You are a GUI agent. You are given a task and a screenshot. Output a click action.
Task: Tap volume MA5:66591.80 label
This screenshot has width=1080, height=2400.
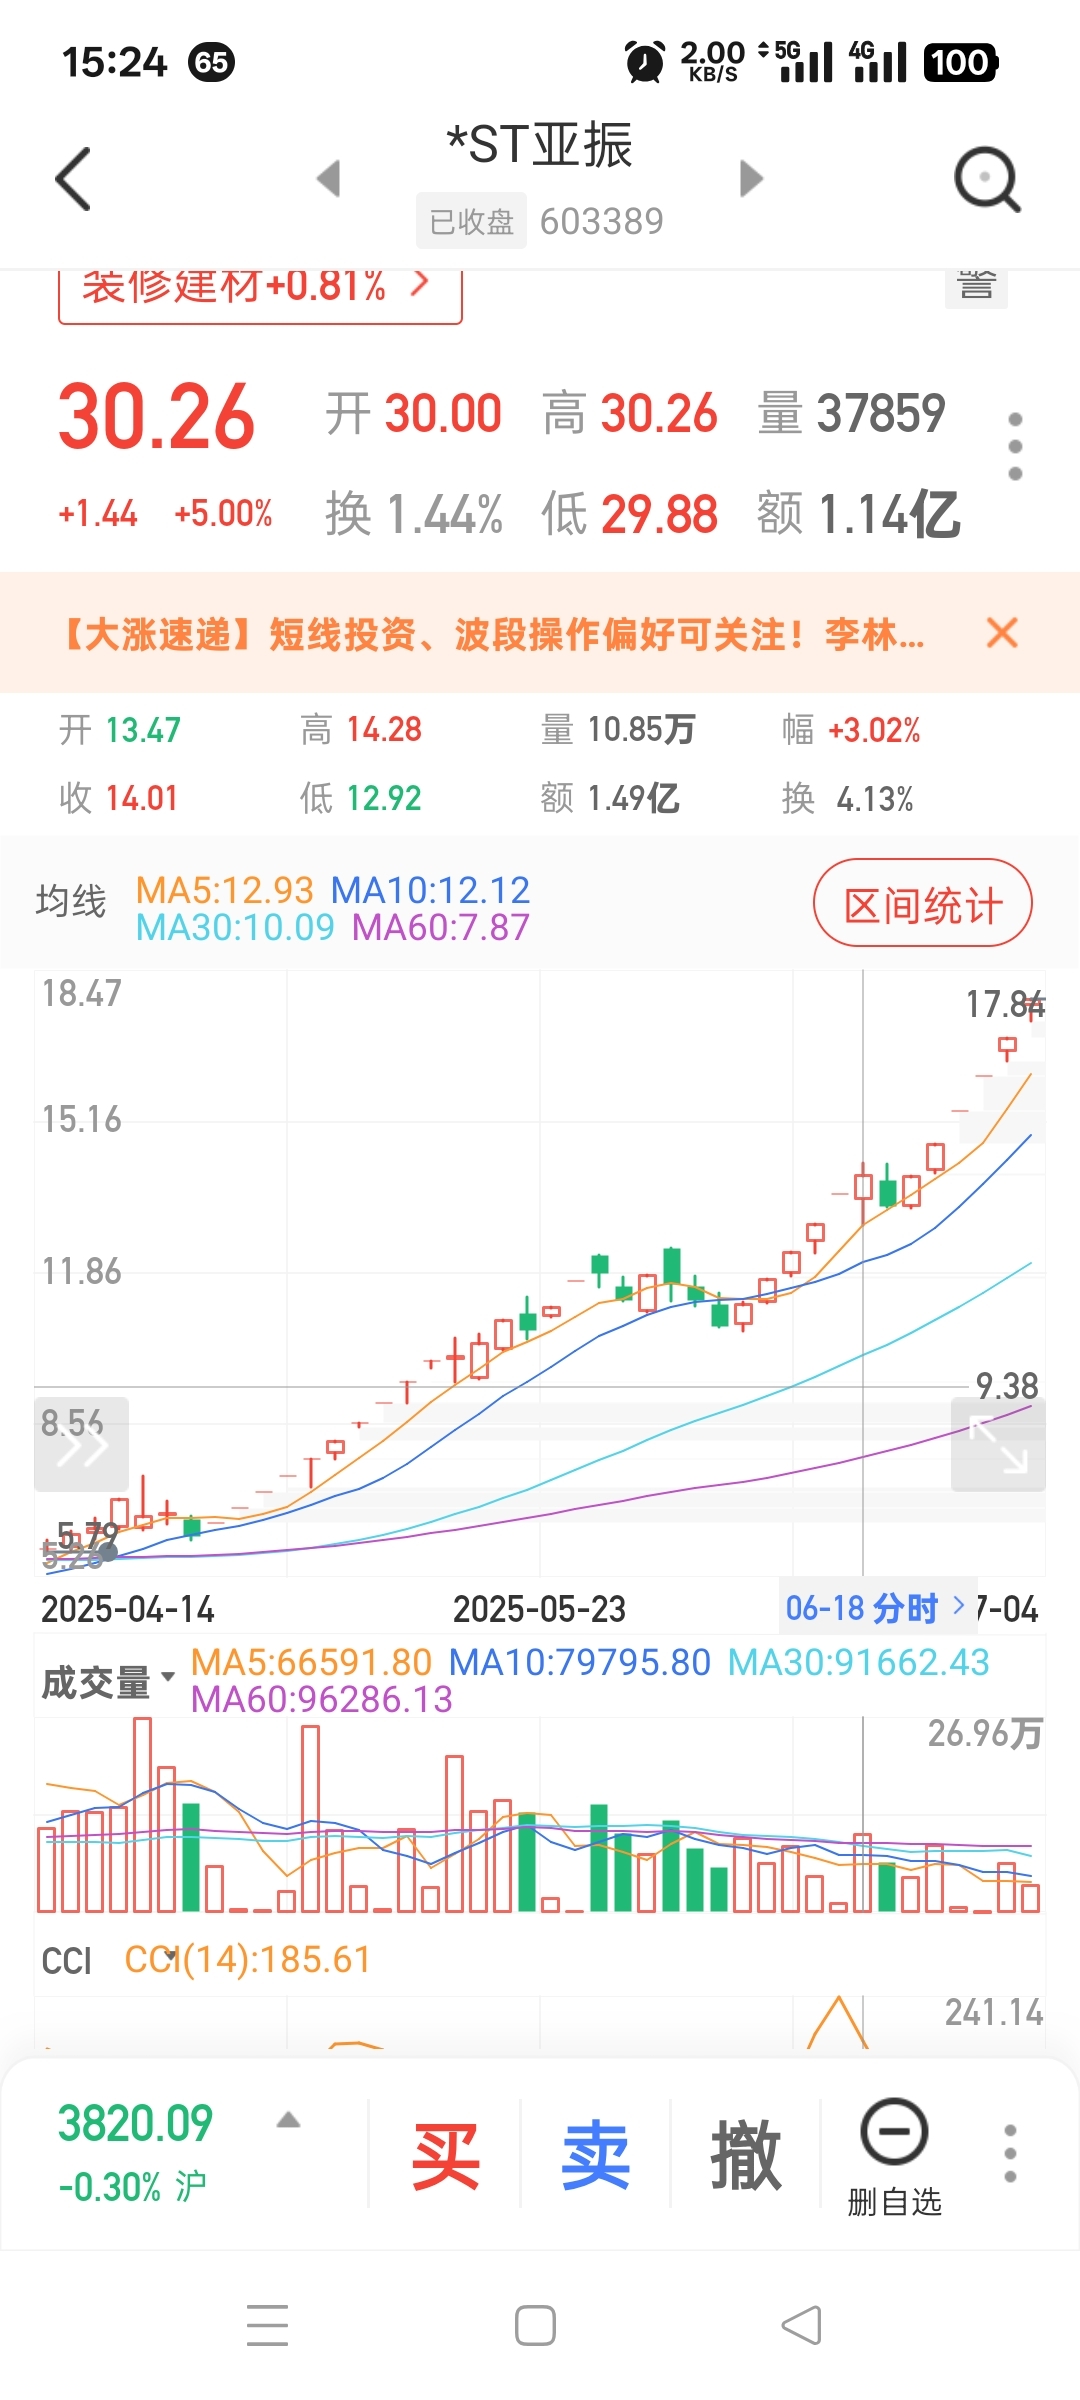[x=311, y=1662]
